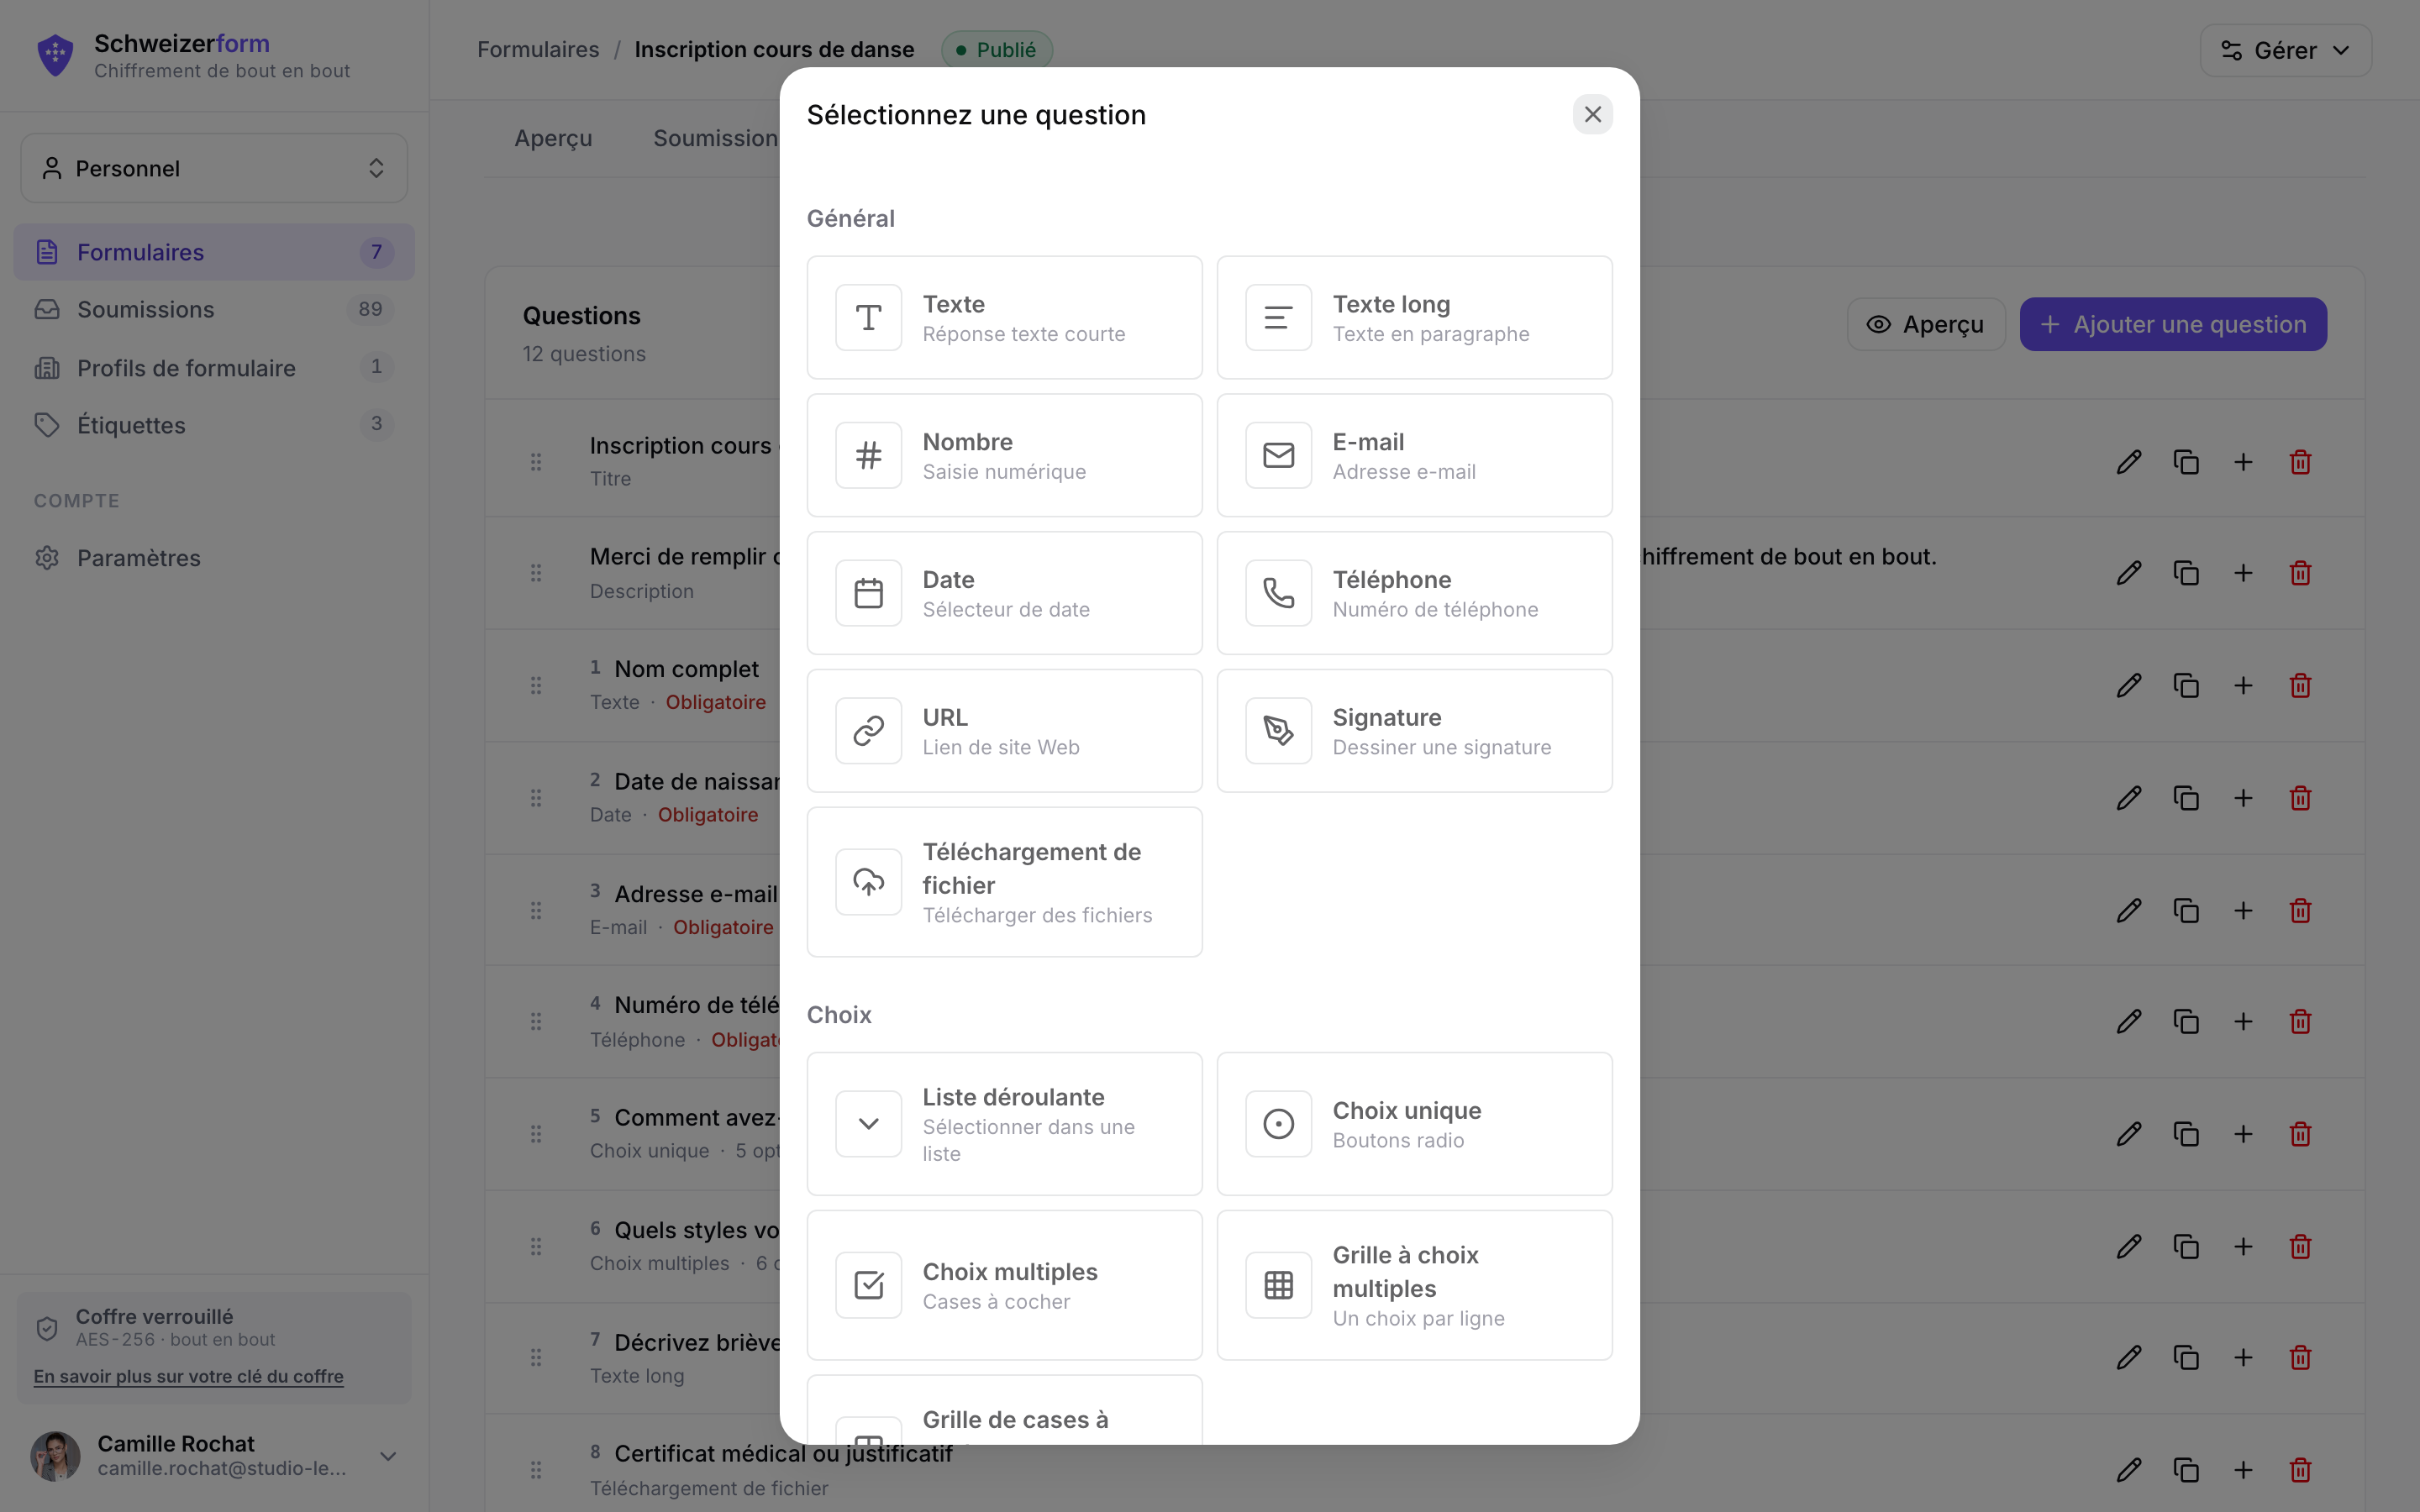The image size is (2420, 1512).
Task: Click the Aperçu eye button
Action: [x=1925, y=324]
